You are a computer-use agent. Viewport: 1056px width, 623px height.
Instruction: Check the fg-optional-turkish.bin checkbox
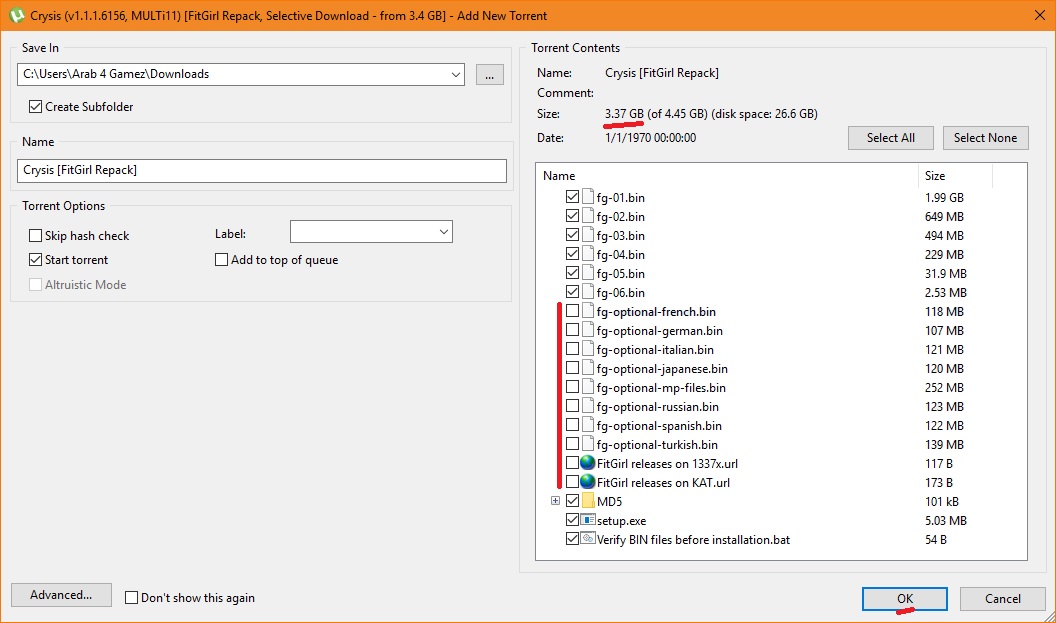coord(572,444)
